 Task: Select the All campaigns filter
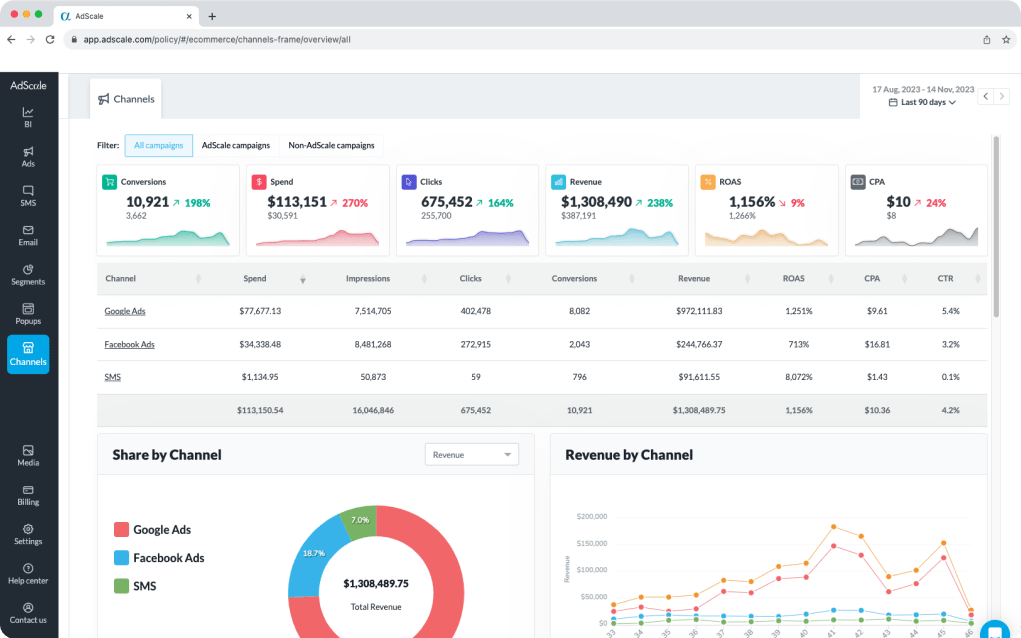159,145
